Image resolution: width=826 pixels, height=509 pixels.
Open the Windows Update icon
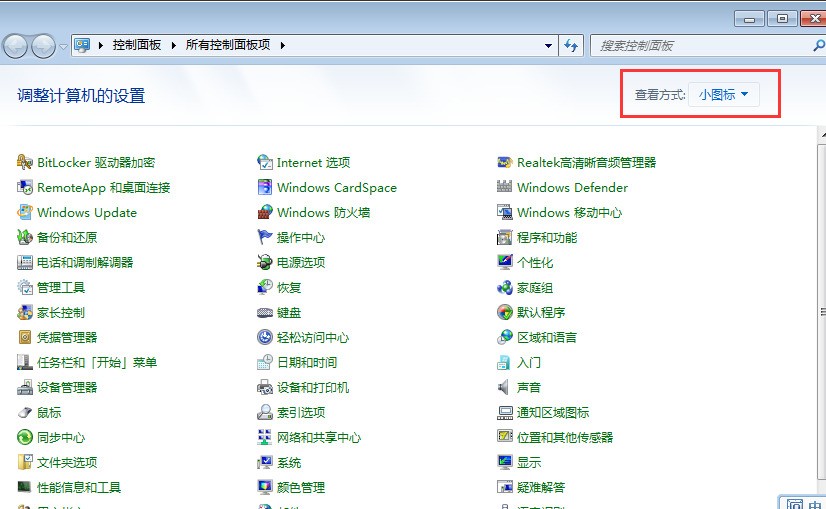click(24, 212)
